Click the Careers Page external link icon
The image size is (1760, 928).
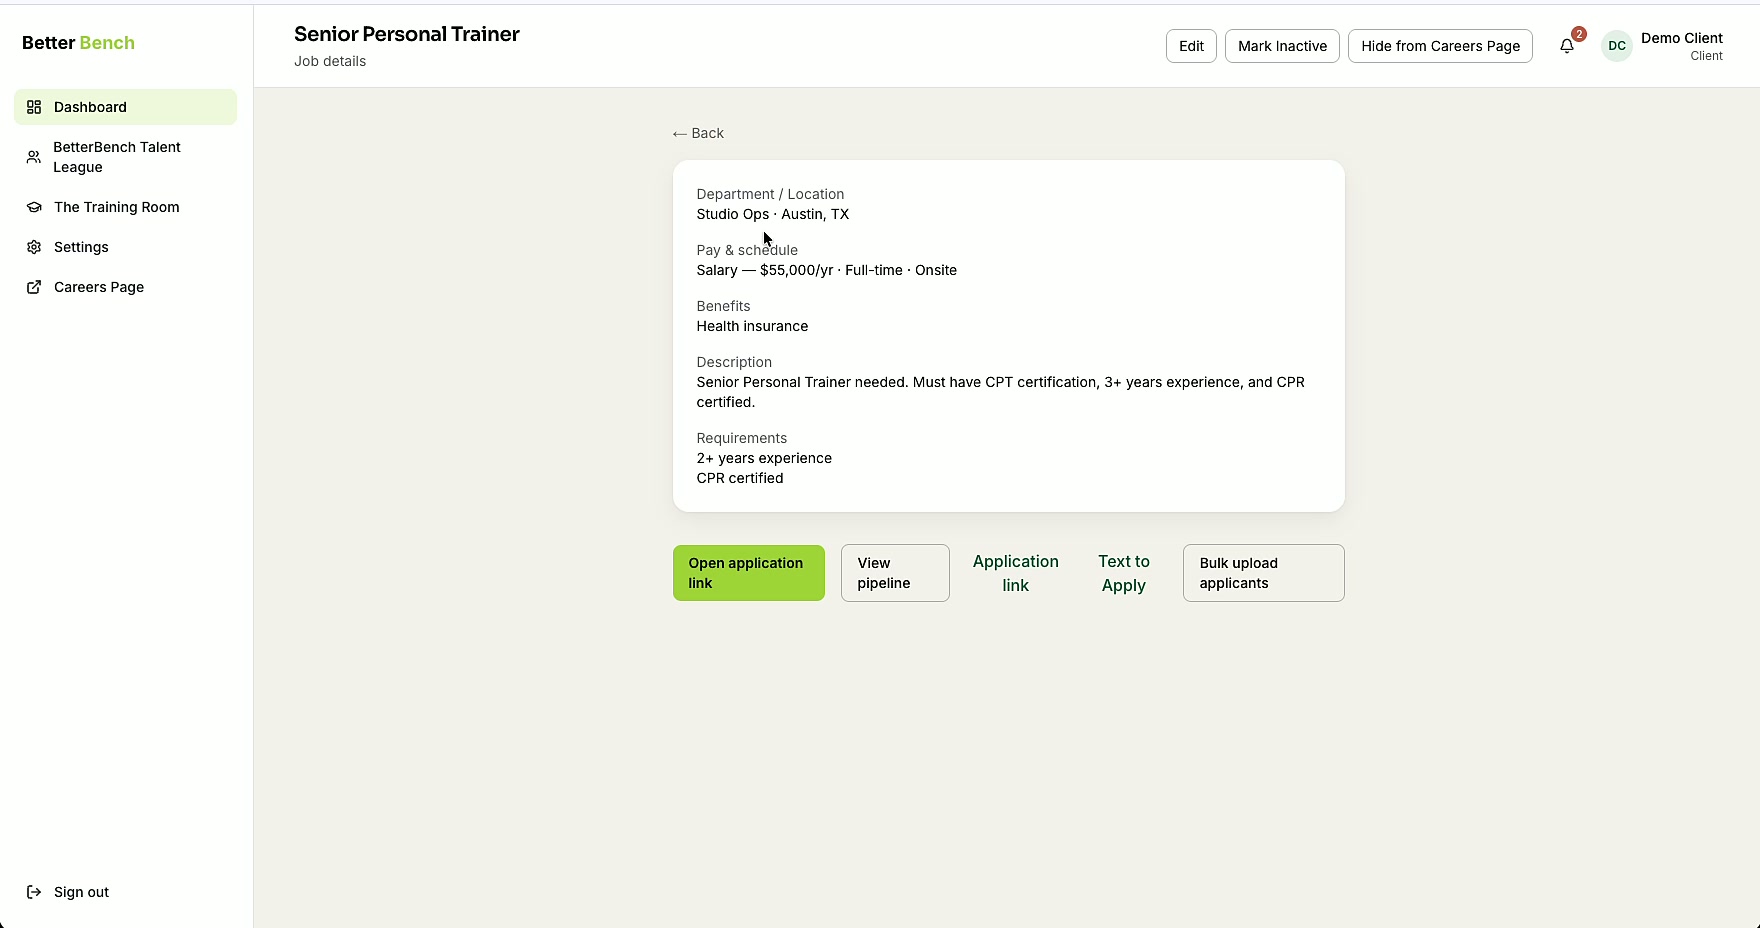34,287
